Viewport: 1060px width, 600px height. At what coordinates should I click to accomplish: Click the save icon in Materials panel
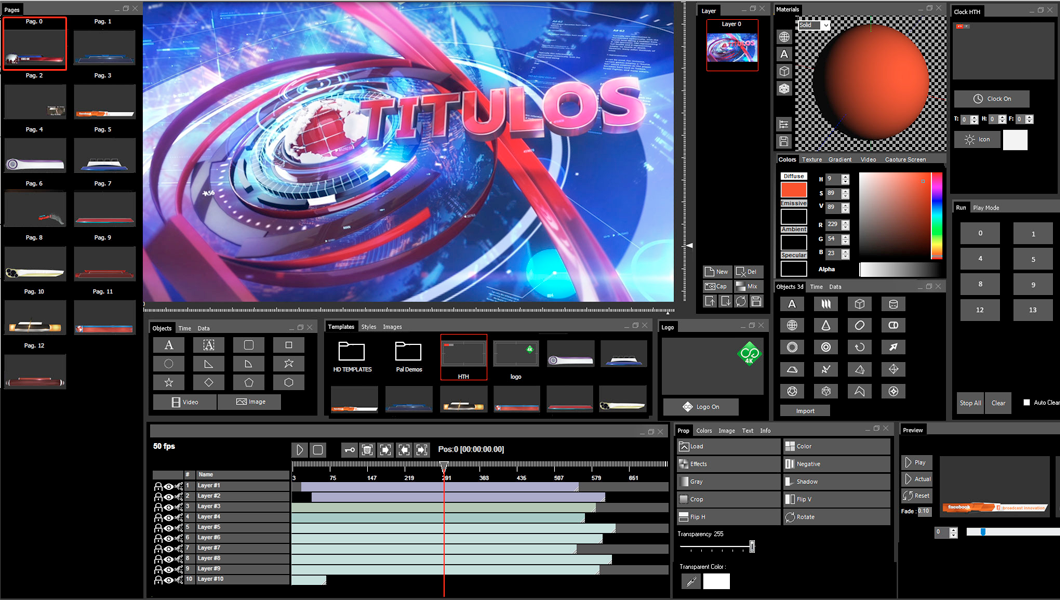[x=785, y=142]
